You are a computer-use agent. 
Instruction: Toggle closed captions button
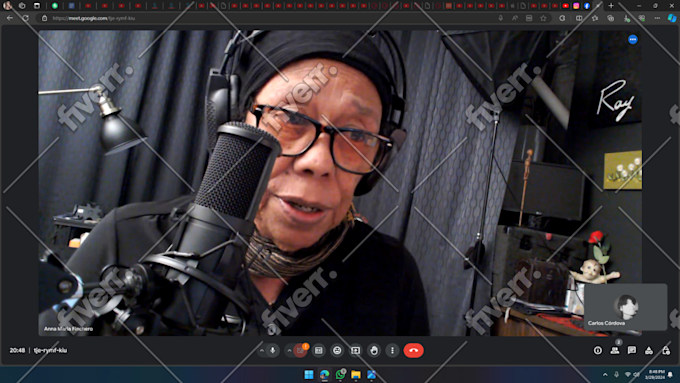pos(319,350)
